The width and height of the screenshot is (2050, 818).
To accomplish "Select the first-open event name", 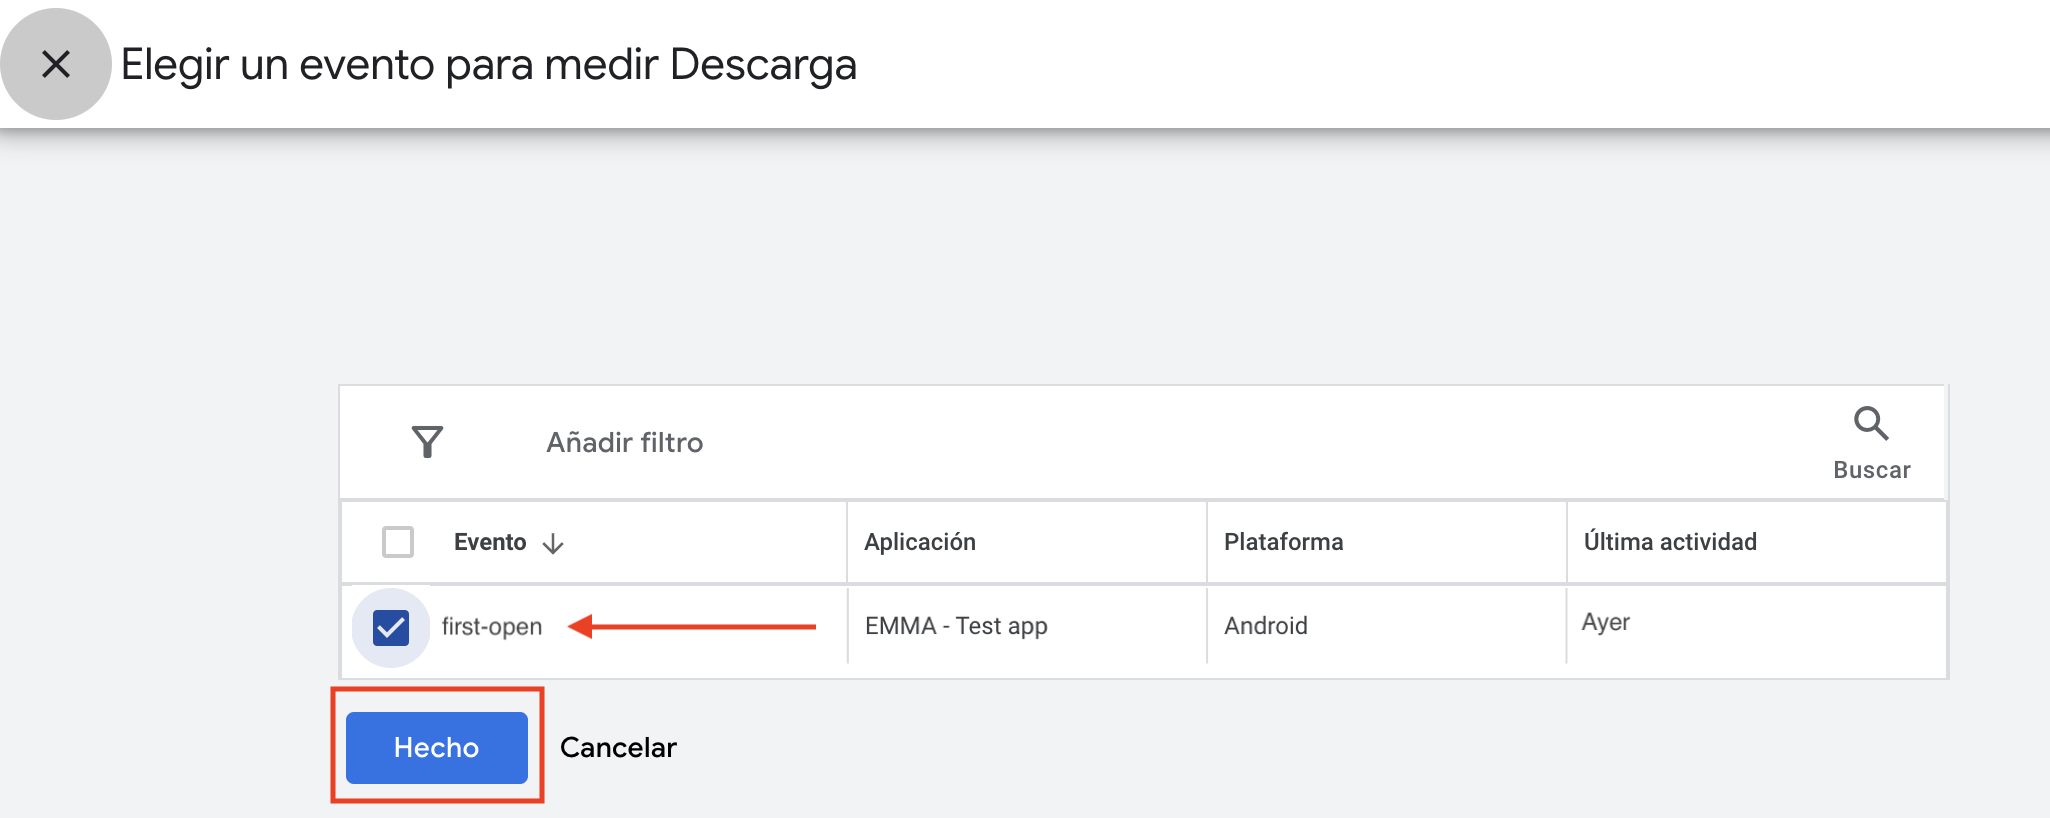I will pyautogui.click(x=492, y=627).
